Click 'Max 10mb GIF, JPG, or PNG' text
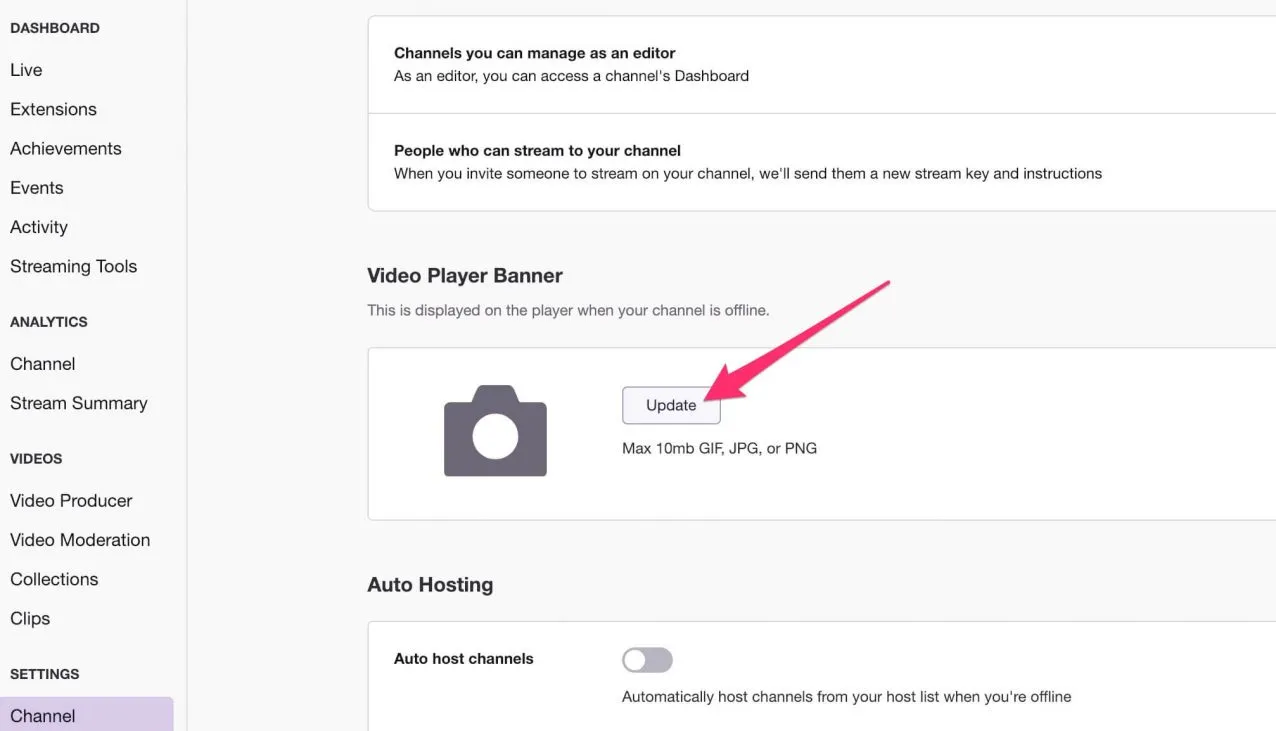The image size is (1276, 731). [719, 448]
